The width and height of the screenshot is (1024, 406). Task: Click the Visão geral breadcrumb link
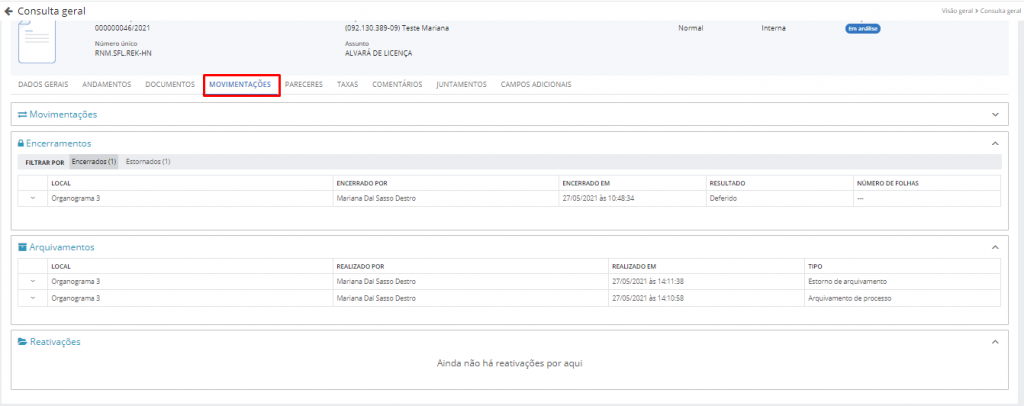956,10
